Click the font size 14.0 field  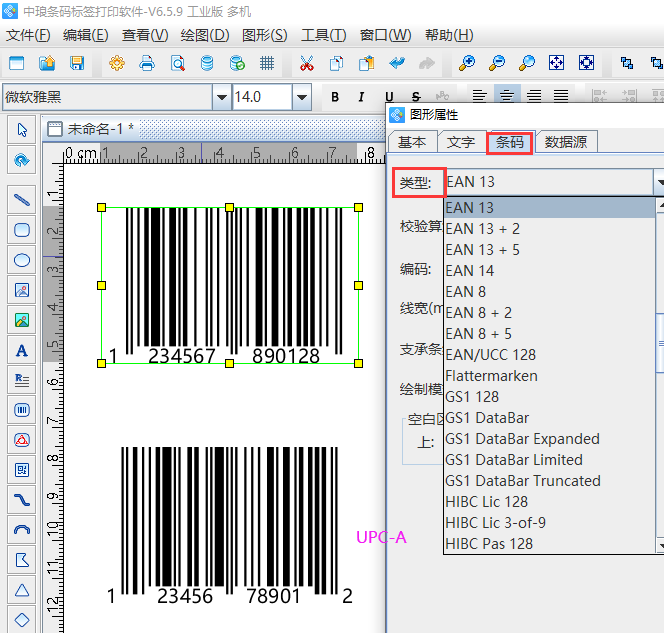[x=262, y=97]
